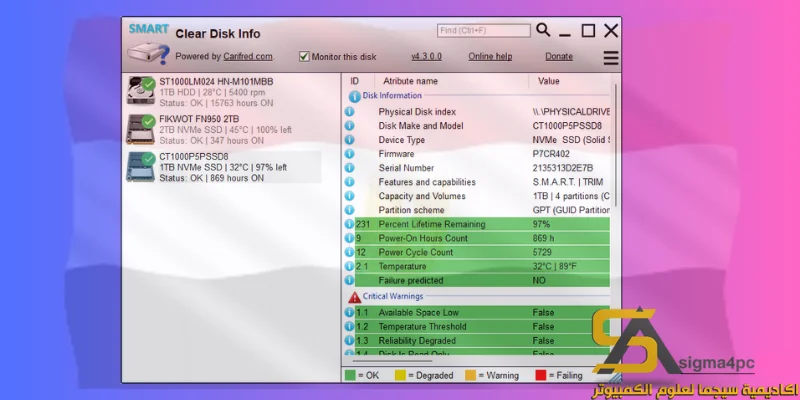This screenshot has width=800, height=400.
Task: Select the CT1000P5PSSD8 disk name in list
Action: pos(194,157)
